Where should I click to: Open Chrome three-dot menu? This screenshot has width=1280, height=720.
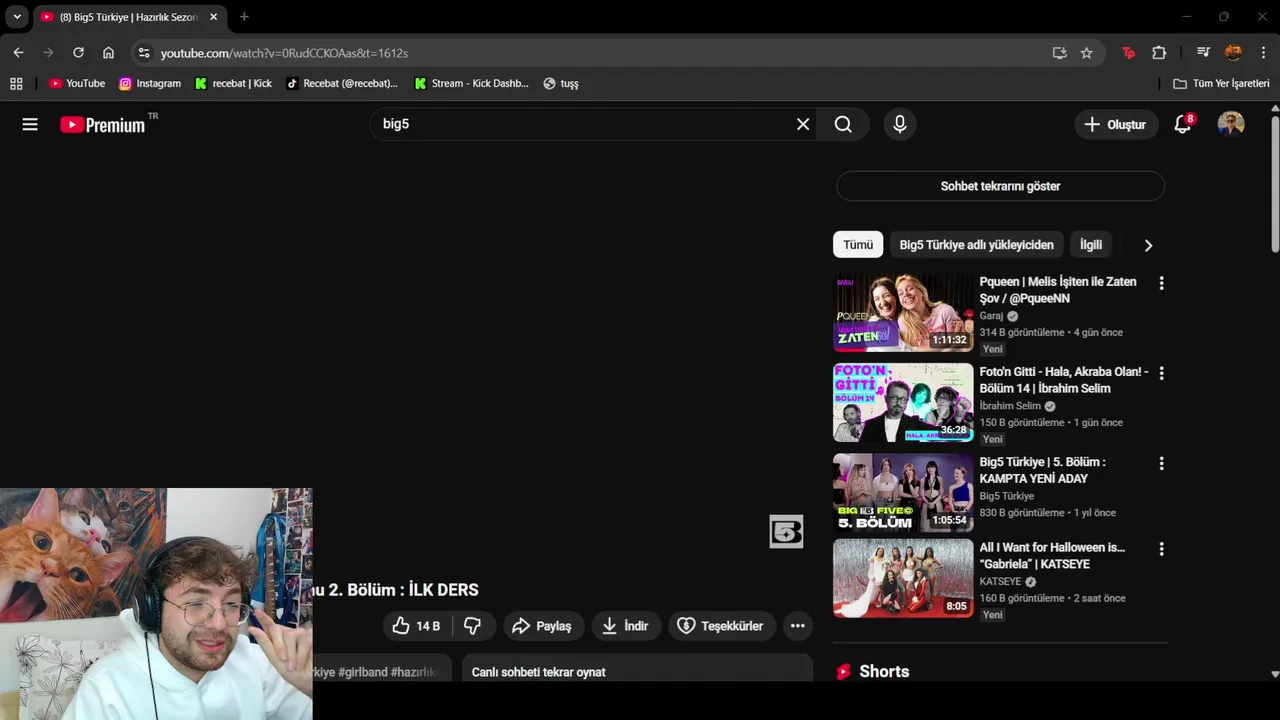pyautogui.click(x=1263, y=53)
